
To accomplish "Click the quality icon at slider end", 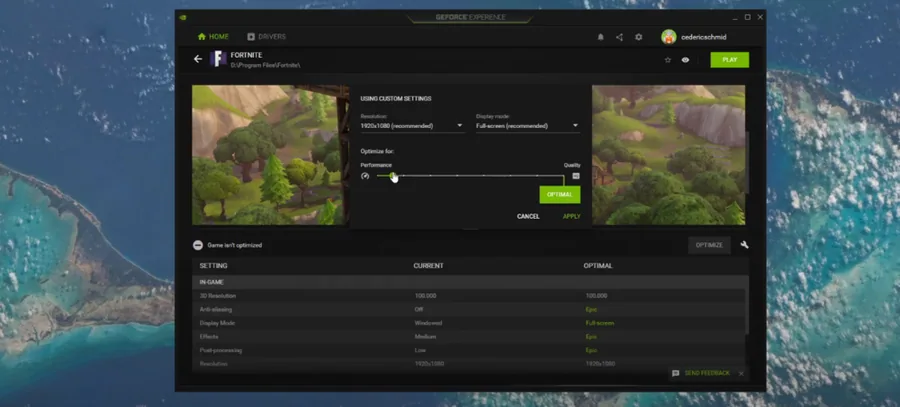I will (576, 176).
